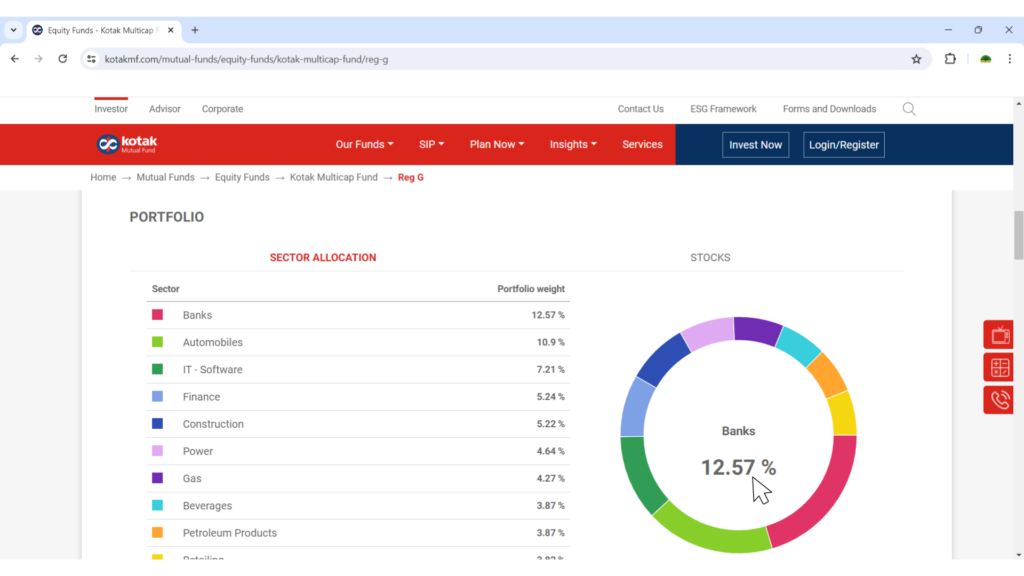Go to Kotak Multicap Fund breadcrumb
1024x576 pixels.
tap(334, 177)
